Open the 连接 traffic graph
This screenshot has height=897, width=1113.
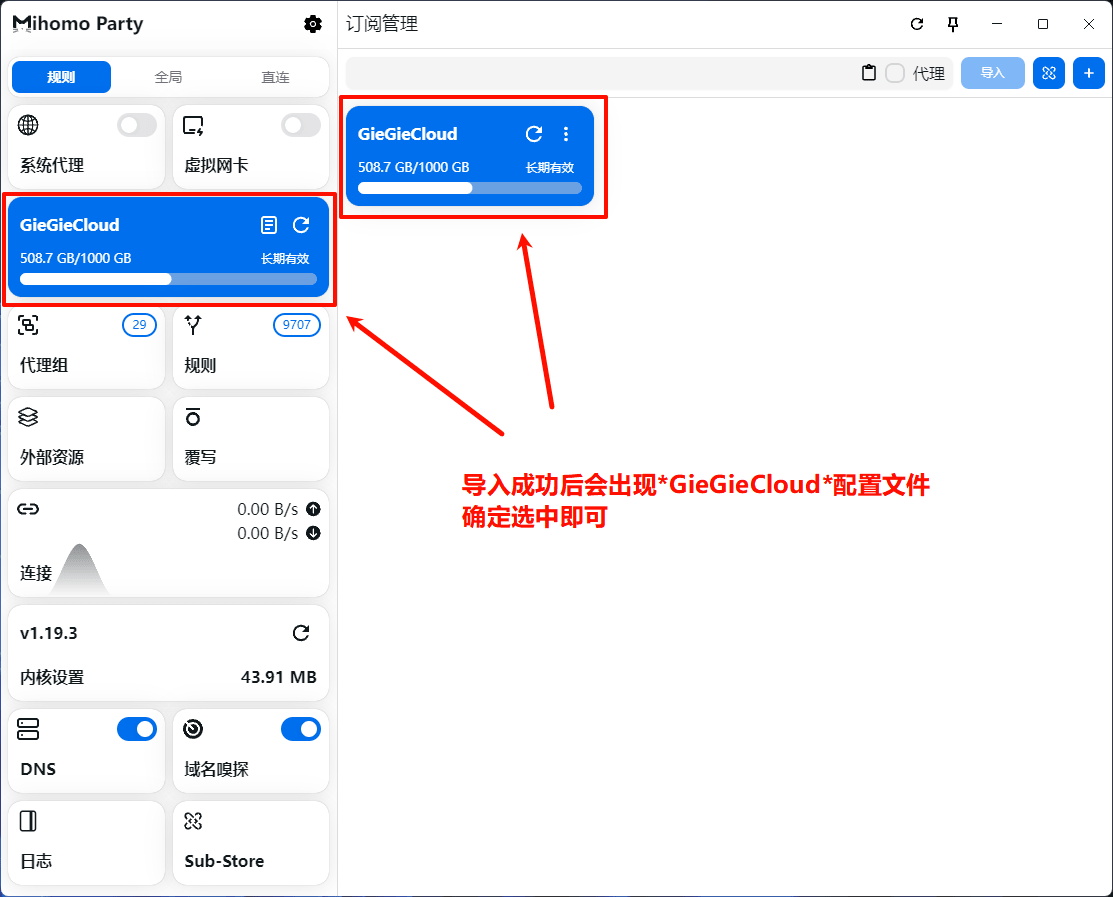tap(82, 568)
